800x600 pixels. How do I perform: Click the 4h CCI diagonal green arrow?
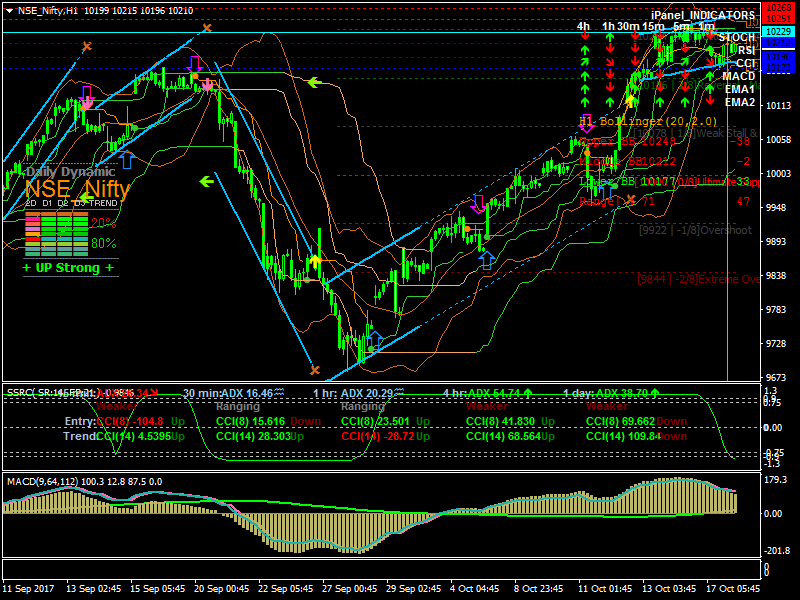click(585, 62)
